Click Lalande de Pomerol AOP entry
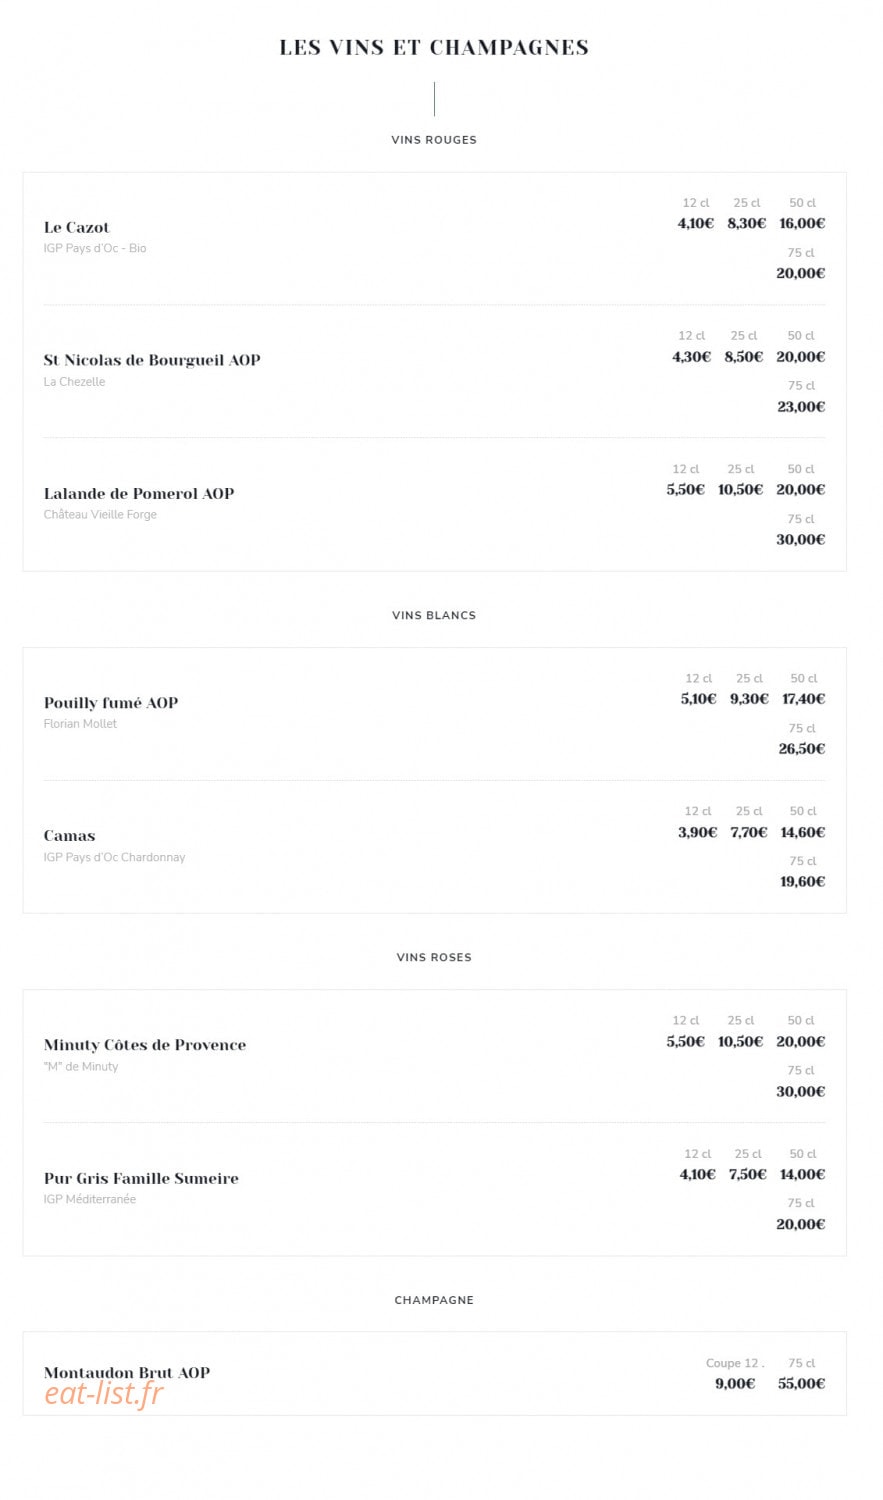Viewport: 883px width, 1500px height. click(139, 493)
